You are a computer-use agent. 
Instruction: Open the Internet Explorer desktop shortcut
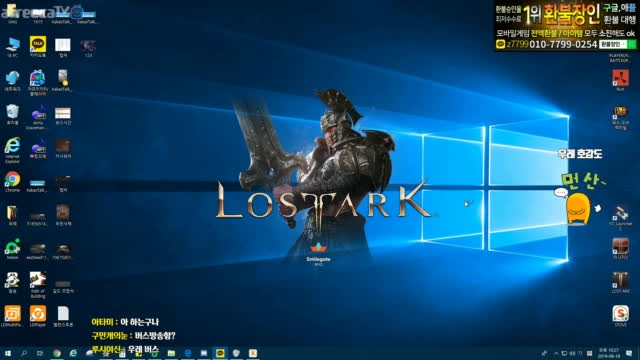[x=12, y=150]
